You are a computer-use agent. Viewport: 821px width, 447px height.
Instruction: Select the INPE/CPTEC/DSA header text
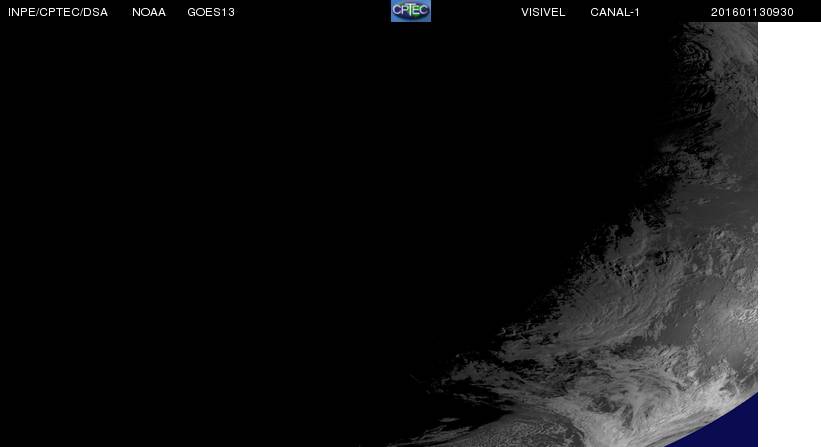tap(58, 12)
